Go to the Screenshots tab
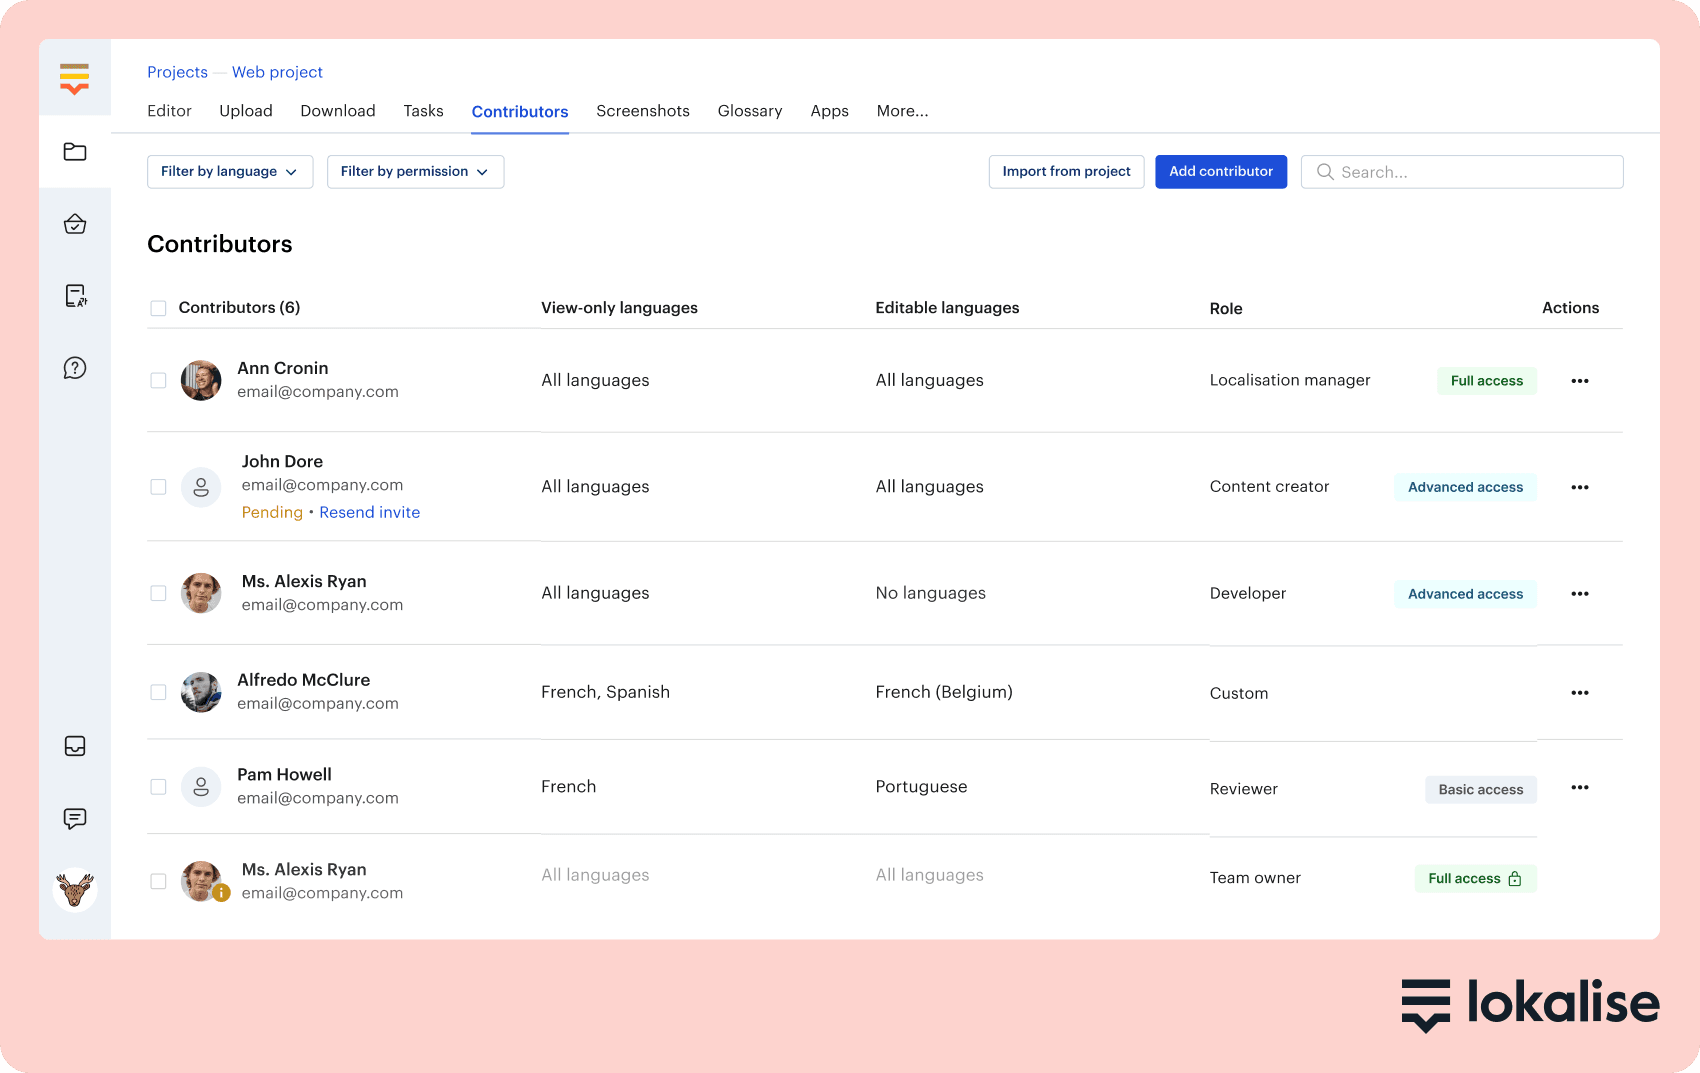This screenshot has width=1700, height=1073. pyautogui.click(x=642, y=111)
